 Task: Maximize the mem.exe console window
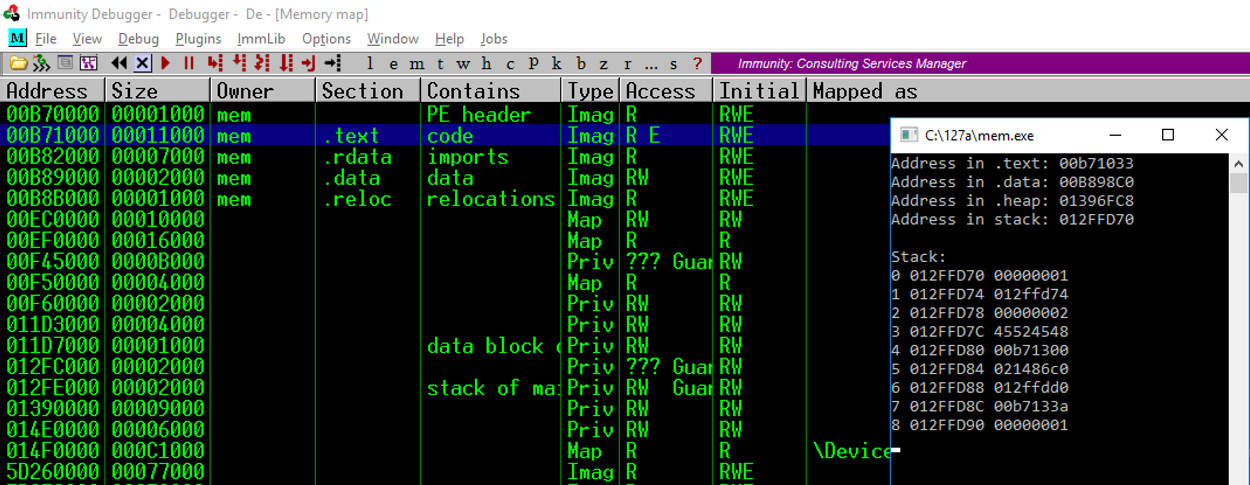click(x=1167, y=135)
